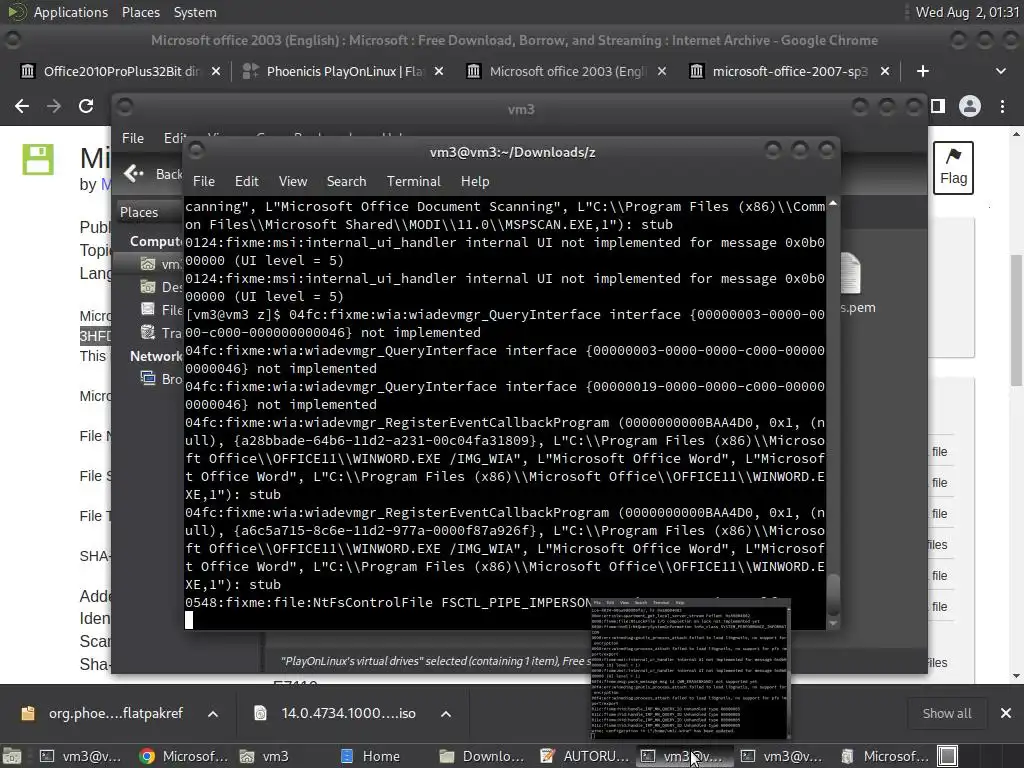This screenshot has height=768, width=1024.
Task: Open Edit menu in terminal window
Action: pos(247,182)
